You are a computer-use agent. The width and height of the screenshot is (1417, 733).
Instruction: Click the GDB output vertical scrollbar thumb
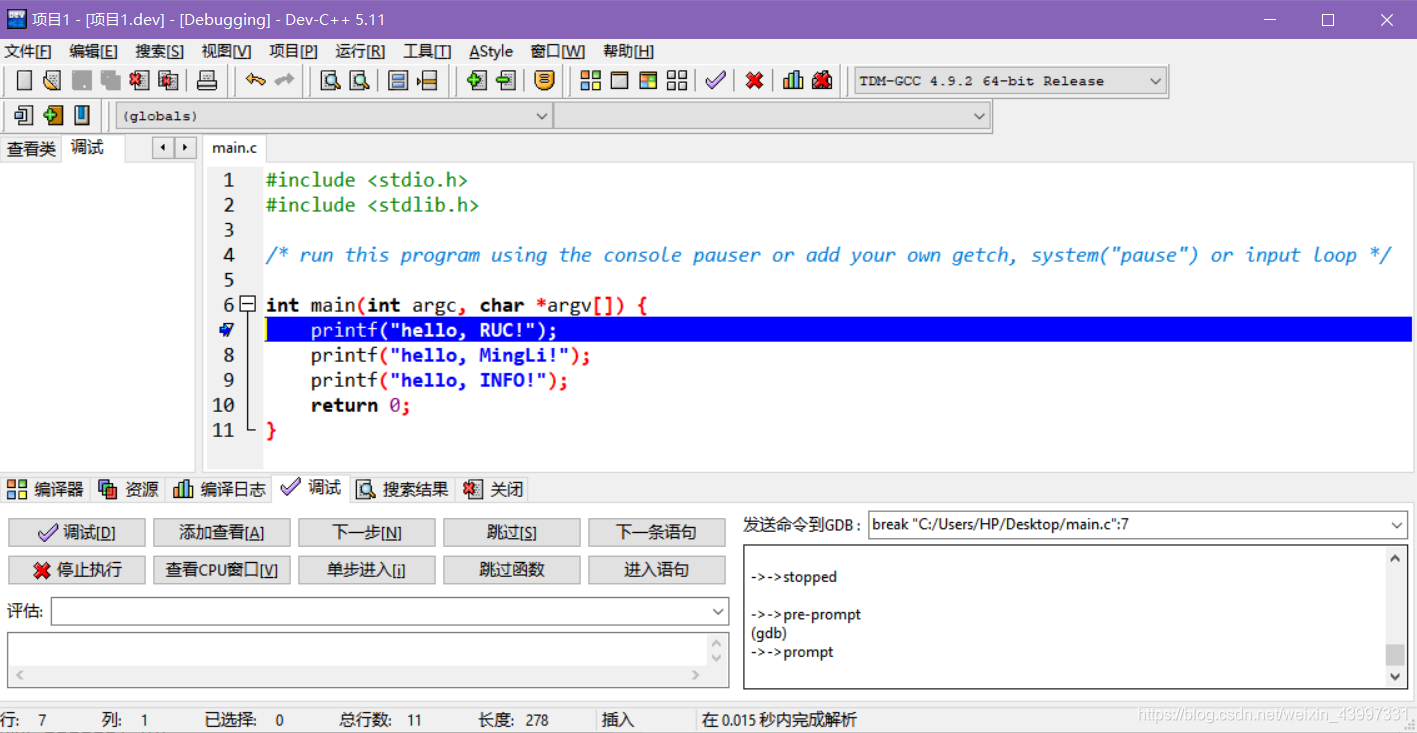(1396, 655)
